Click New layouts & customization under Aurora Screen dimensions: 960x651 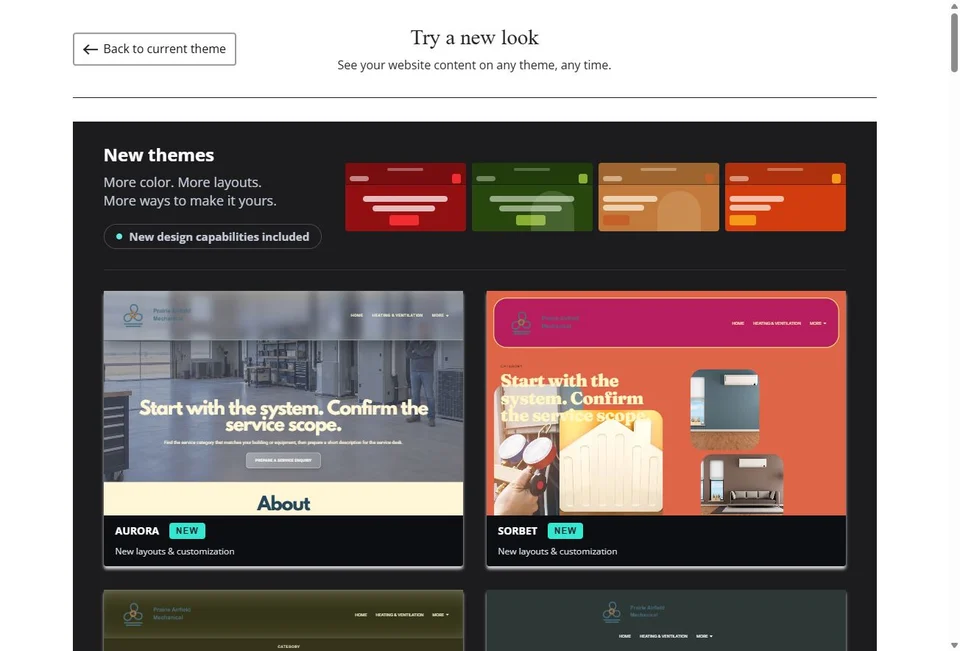[x=174, y=551]
